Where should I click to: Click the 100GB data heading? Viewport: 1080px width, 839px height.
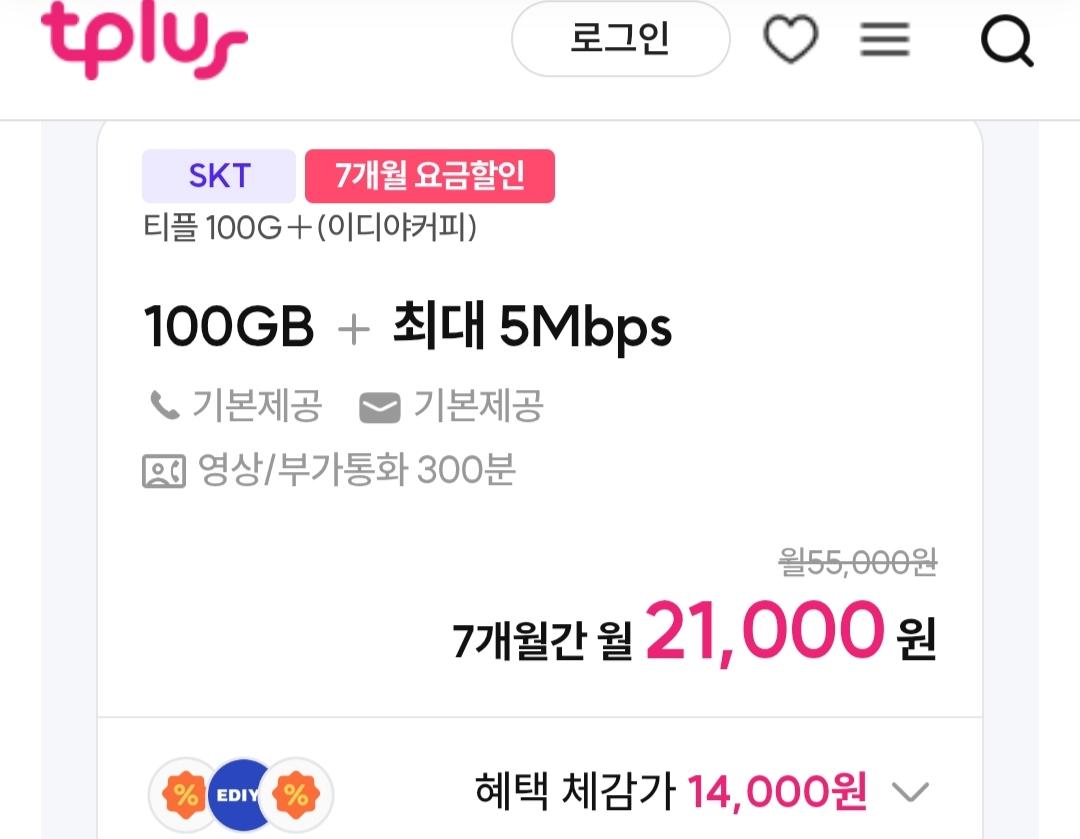[x=230, y=327]
